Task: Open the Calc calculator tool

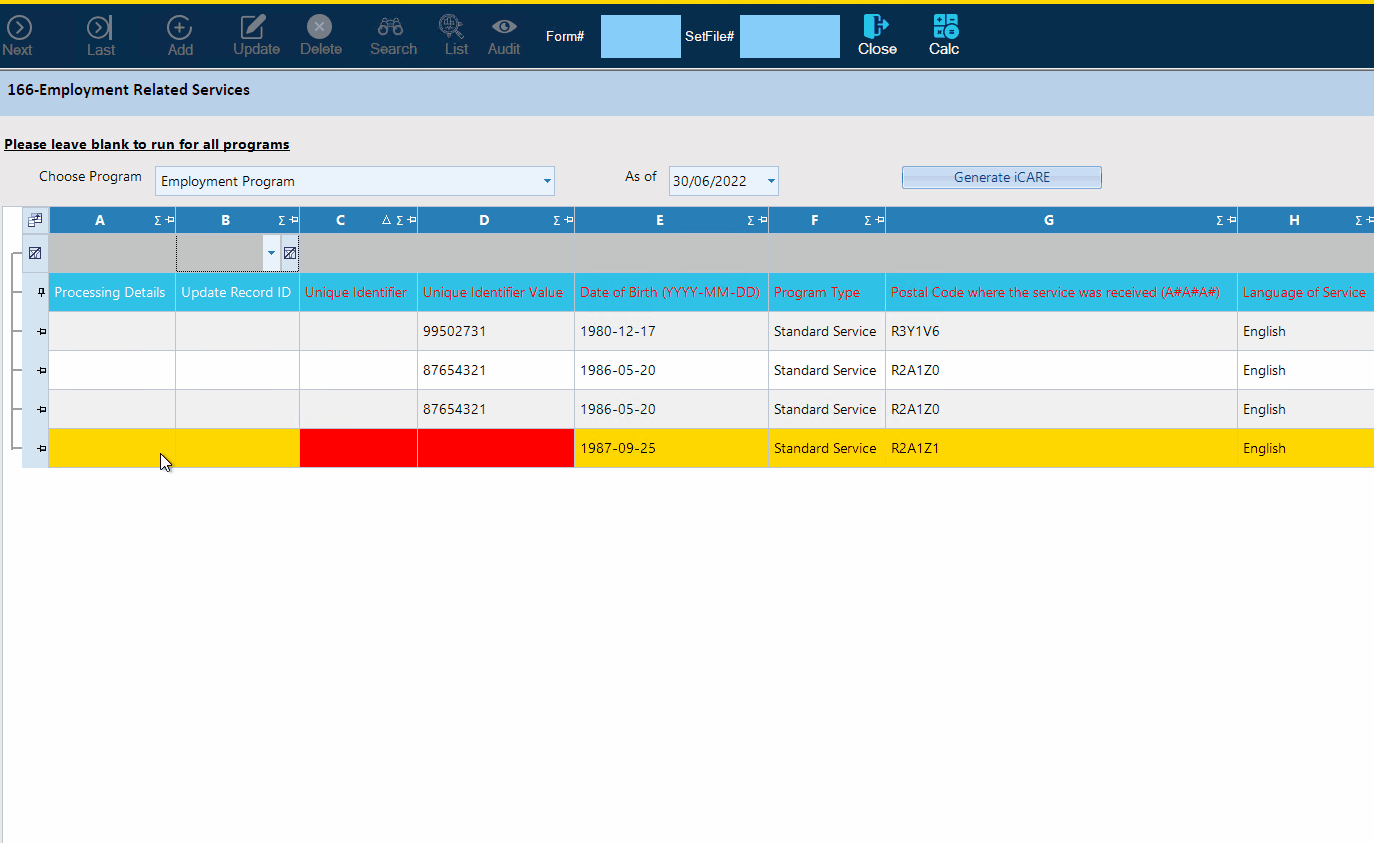Action: click(944, 27)
